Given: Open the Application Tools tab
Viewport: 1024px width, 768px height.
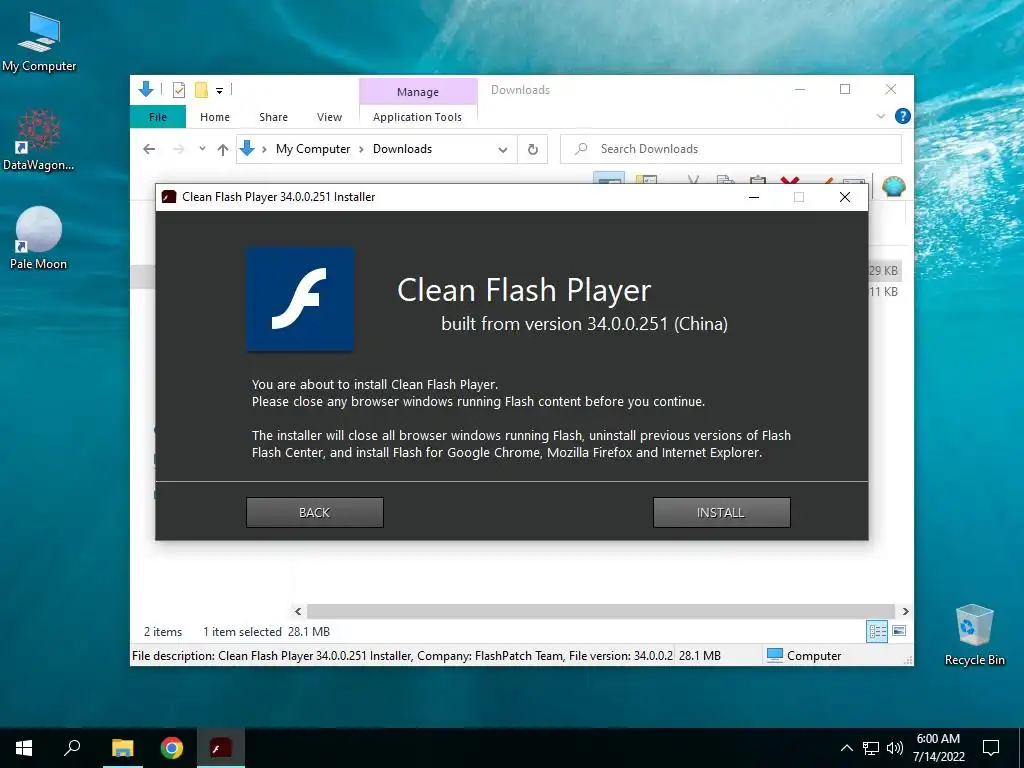Looking at the screenshot, I should click(417, 117).
